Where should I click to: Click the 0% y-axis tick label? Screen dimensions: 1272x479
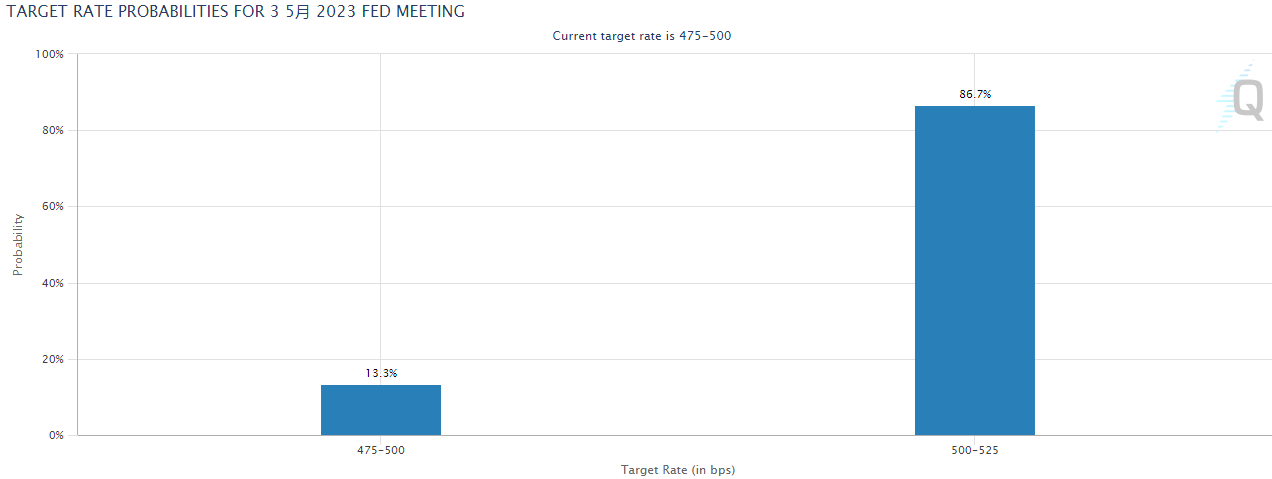point(55,435)
